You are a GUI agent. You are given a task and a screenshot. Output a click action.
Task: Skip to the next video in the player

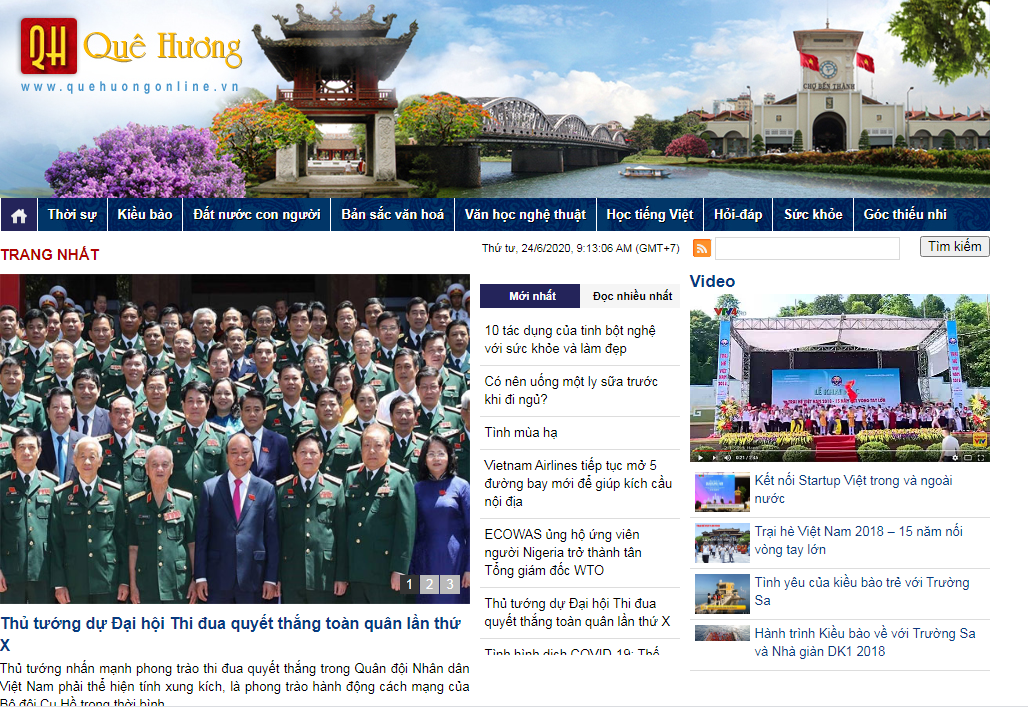tap(714, 458)
